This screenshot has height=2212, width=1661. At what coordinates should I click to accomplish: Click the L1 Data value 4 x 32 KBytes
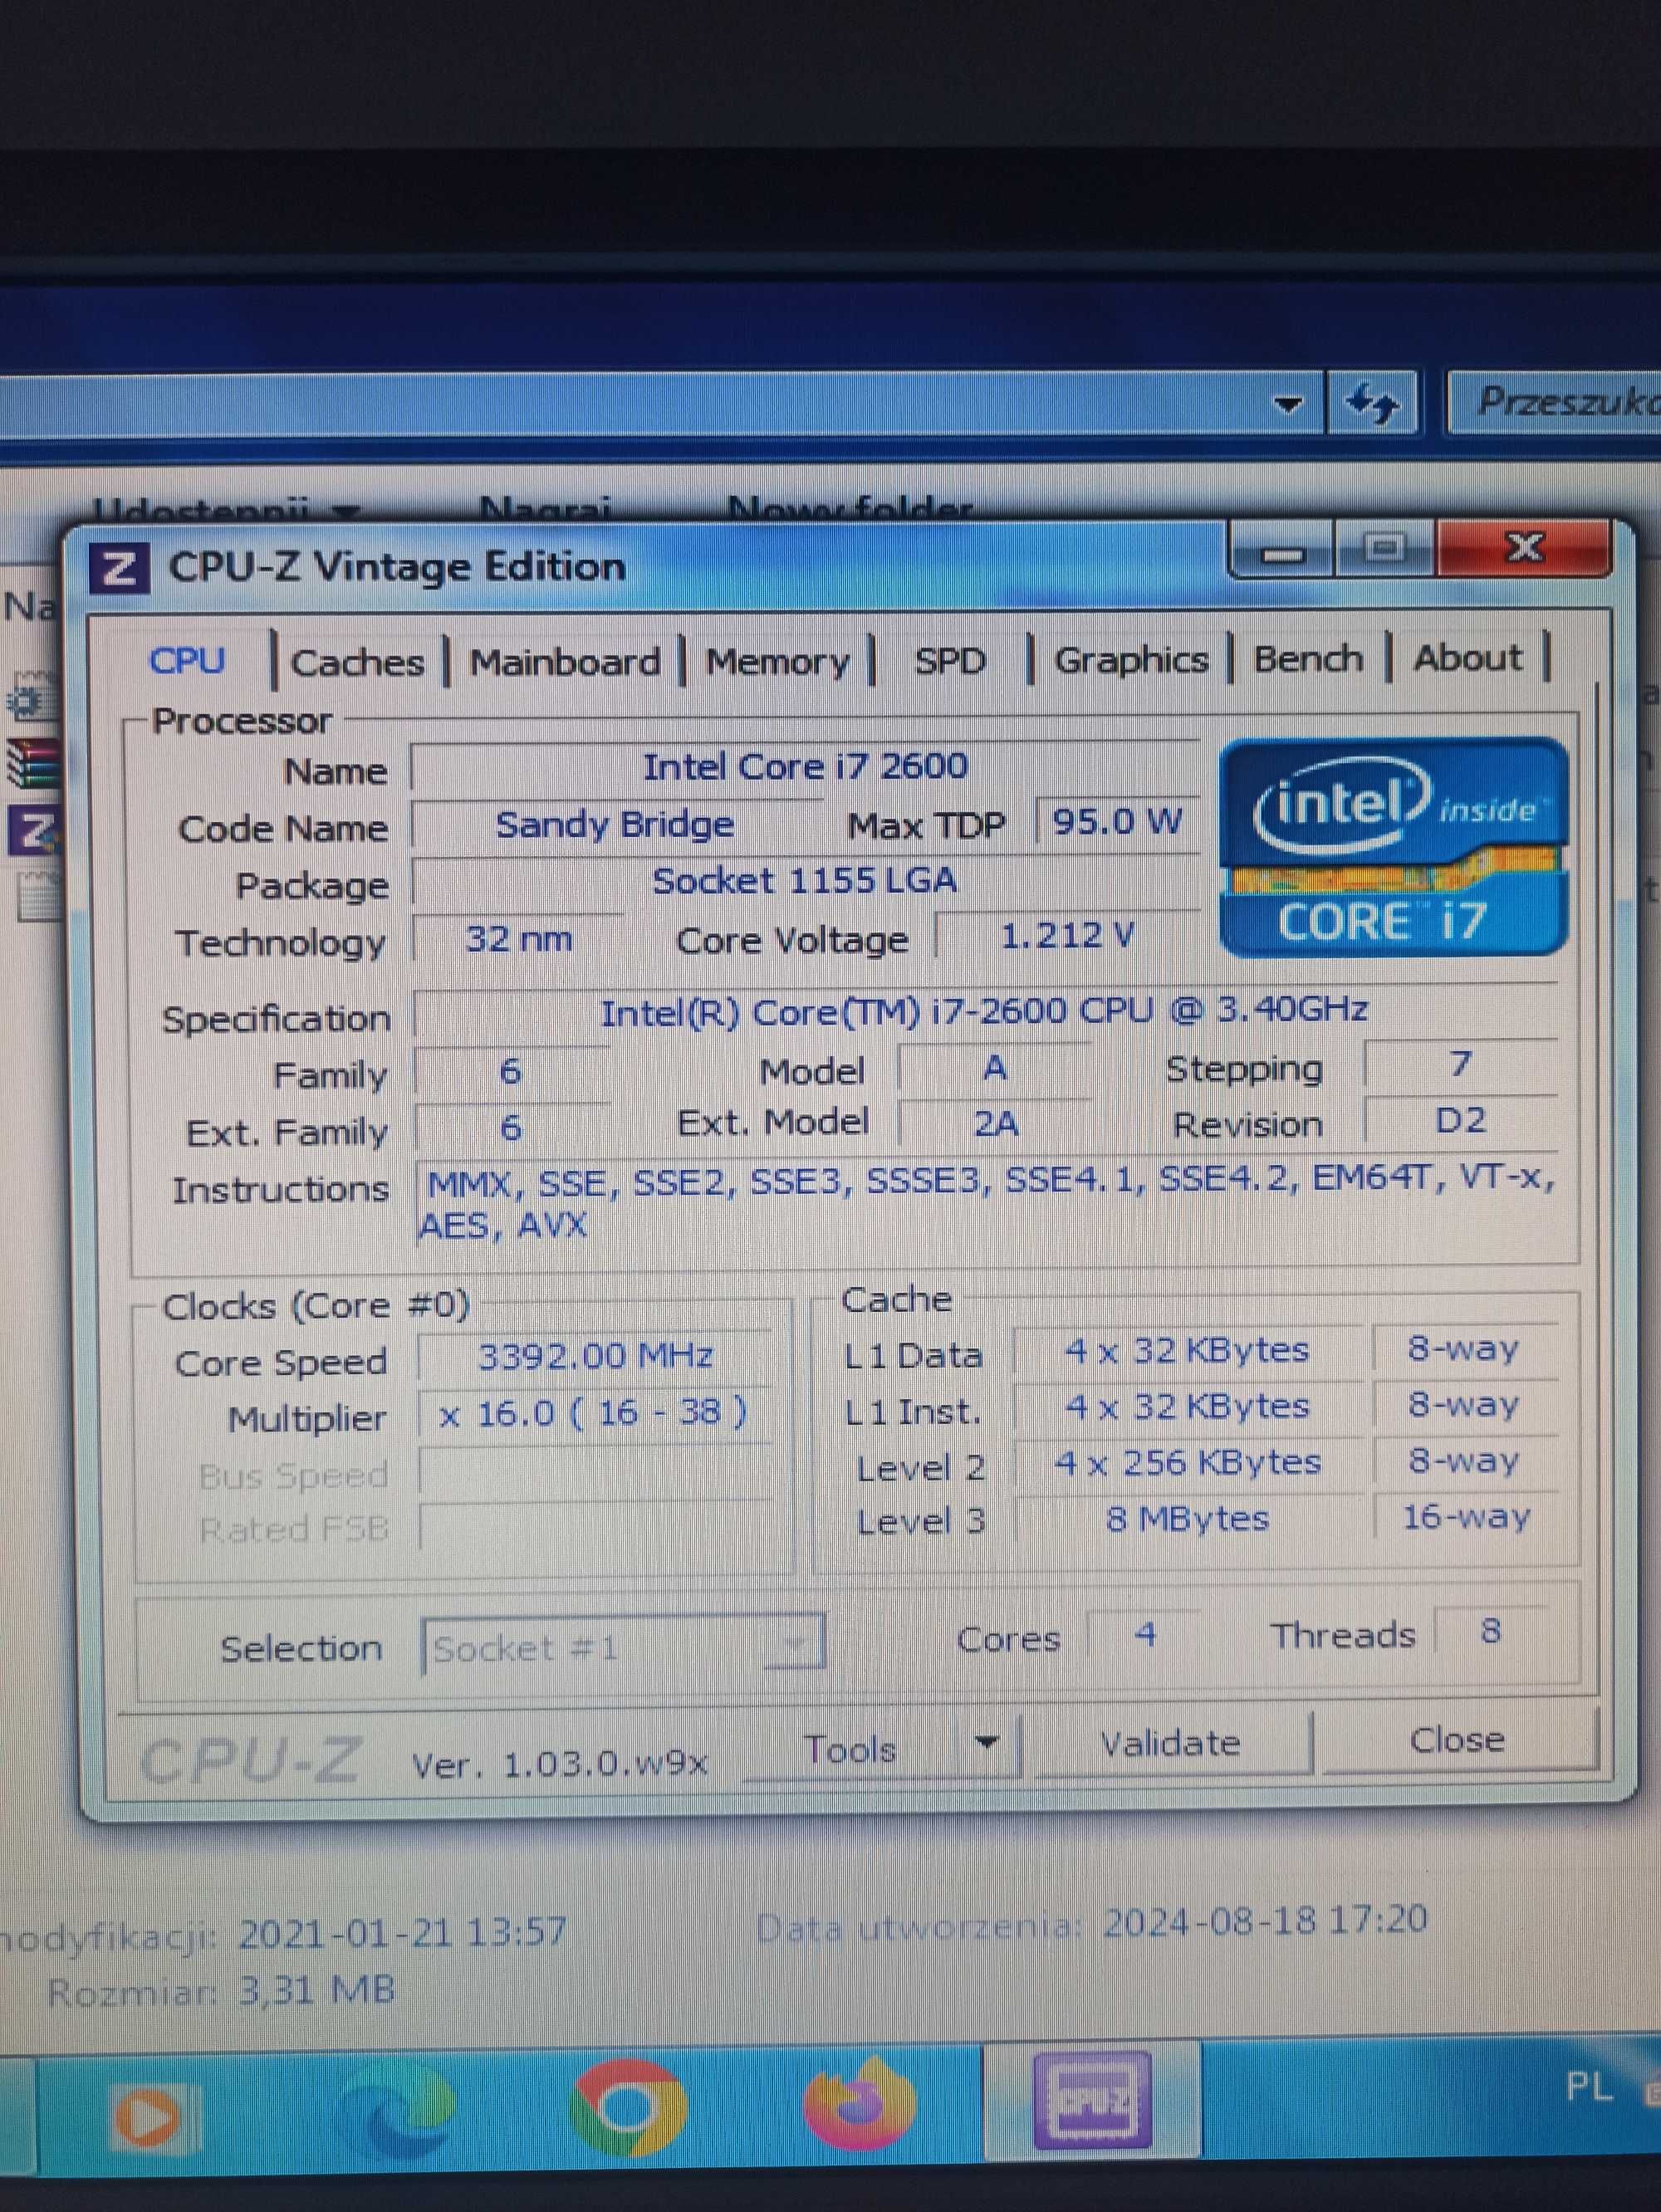tap(1187, 1351)
